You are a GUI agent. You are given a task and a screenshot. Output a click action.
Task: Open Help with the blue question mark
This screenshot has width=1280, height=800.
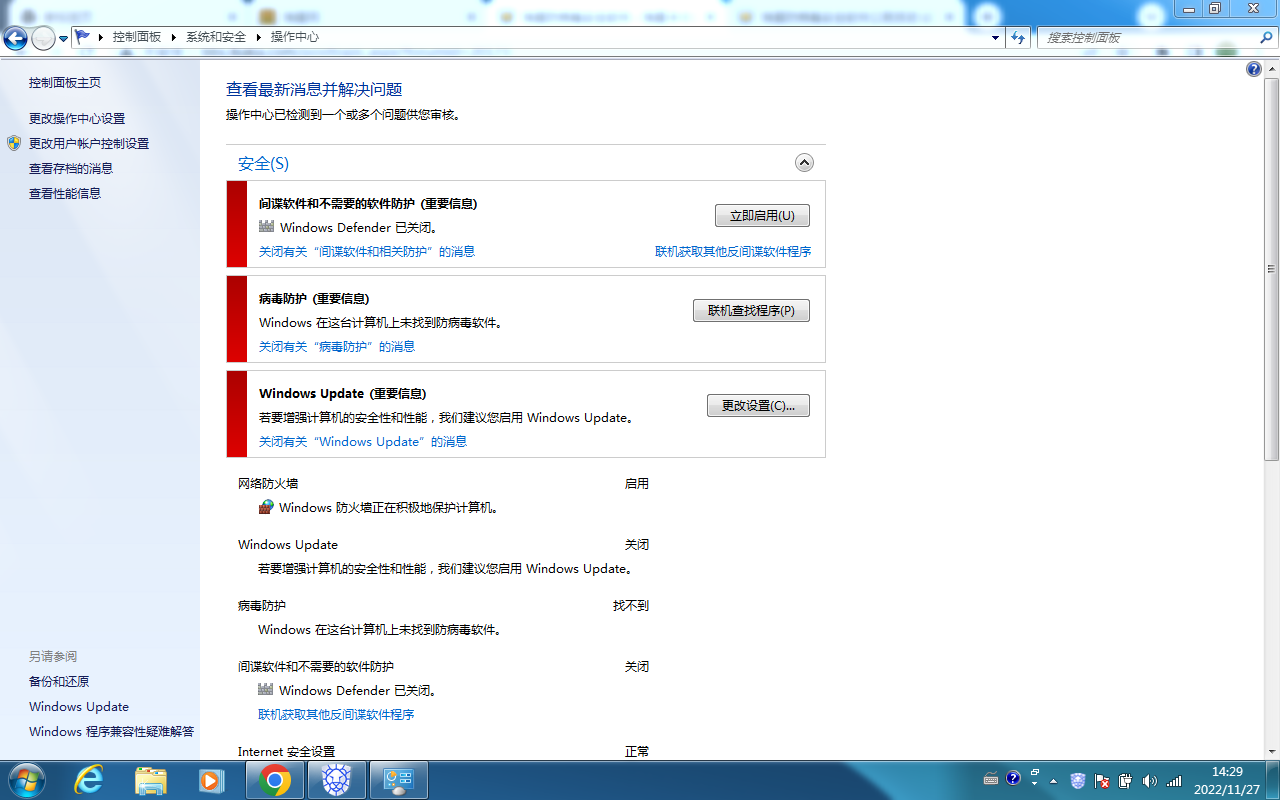click(1254, 69)
